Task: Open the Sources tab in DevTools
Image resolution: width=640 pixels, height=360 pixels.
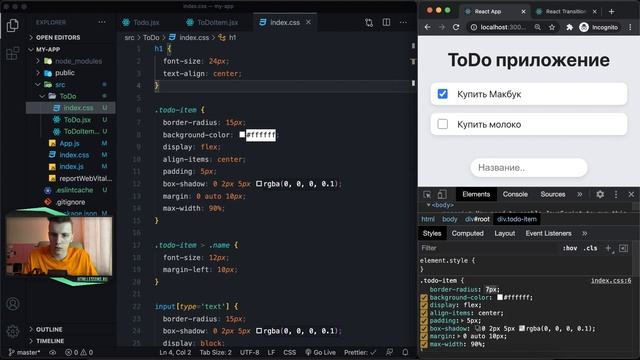Action: [553, 195]
